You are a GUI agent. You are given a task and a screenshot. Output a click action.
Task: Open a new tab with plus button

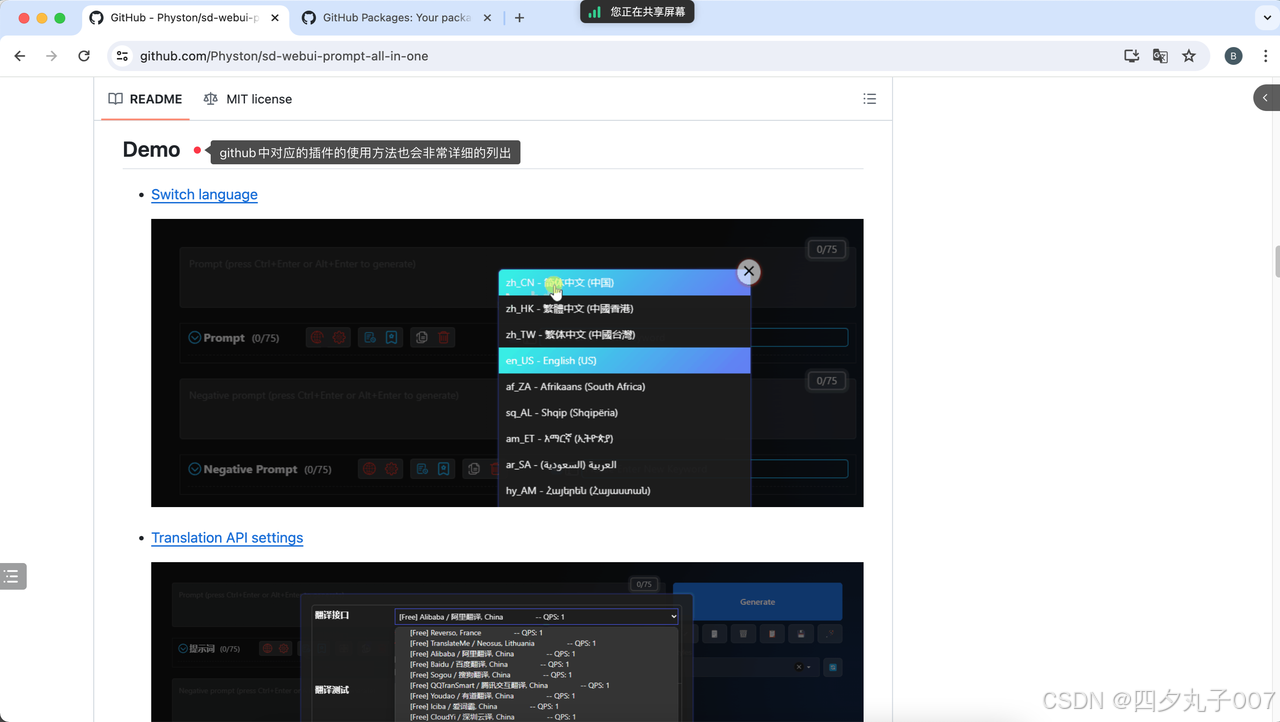[519, 18]
